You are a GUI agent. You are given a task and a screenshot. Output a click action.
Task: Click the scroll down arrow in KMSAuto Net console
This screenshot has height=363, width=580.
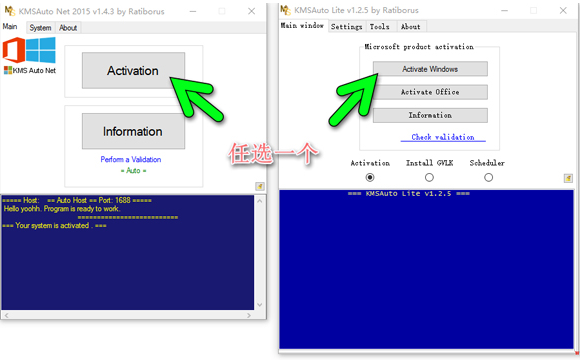coord(260,305)
